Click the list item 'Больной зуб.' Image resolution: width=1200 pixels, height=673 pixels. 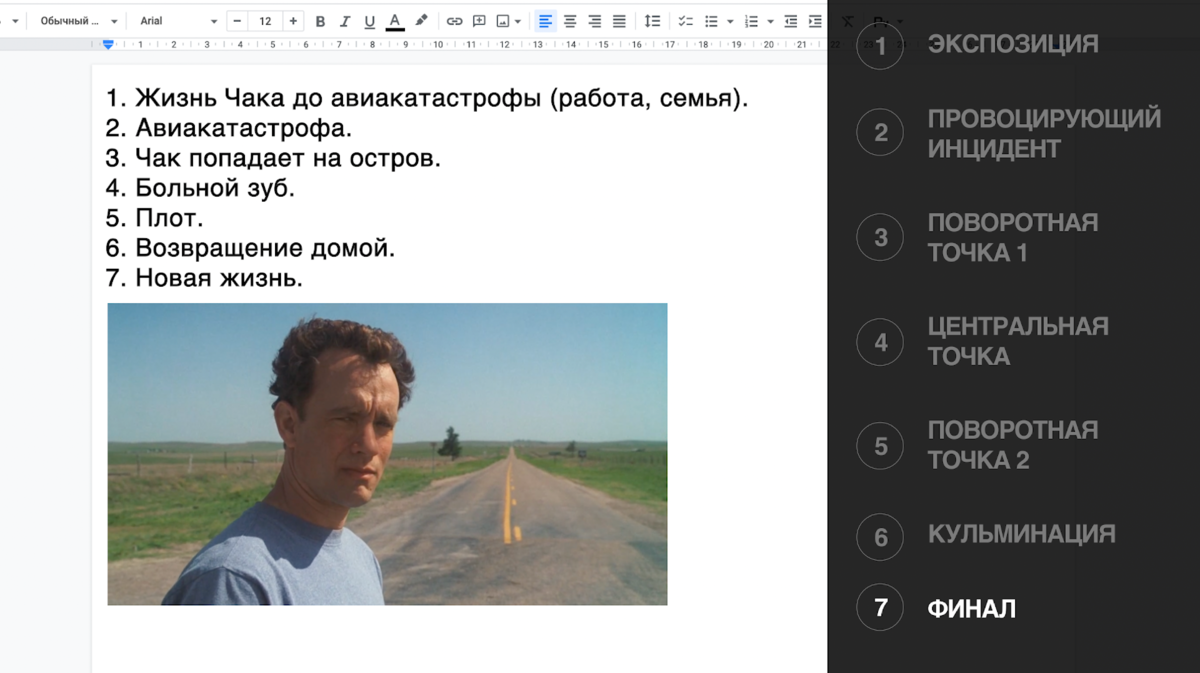point(200,188)
